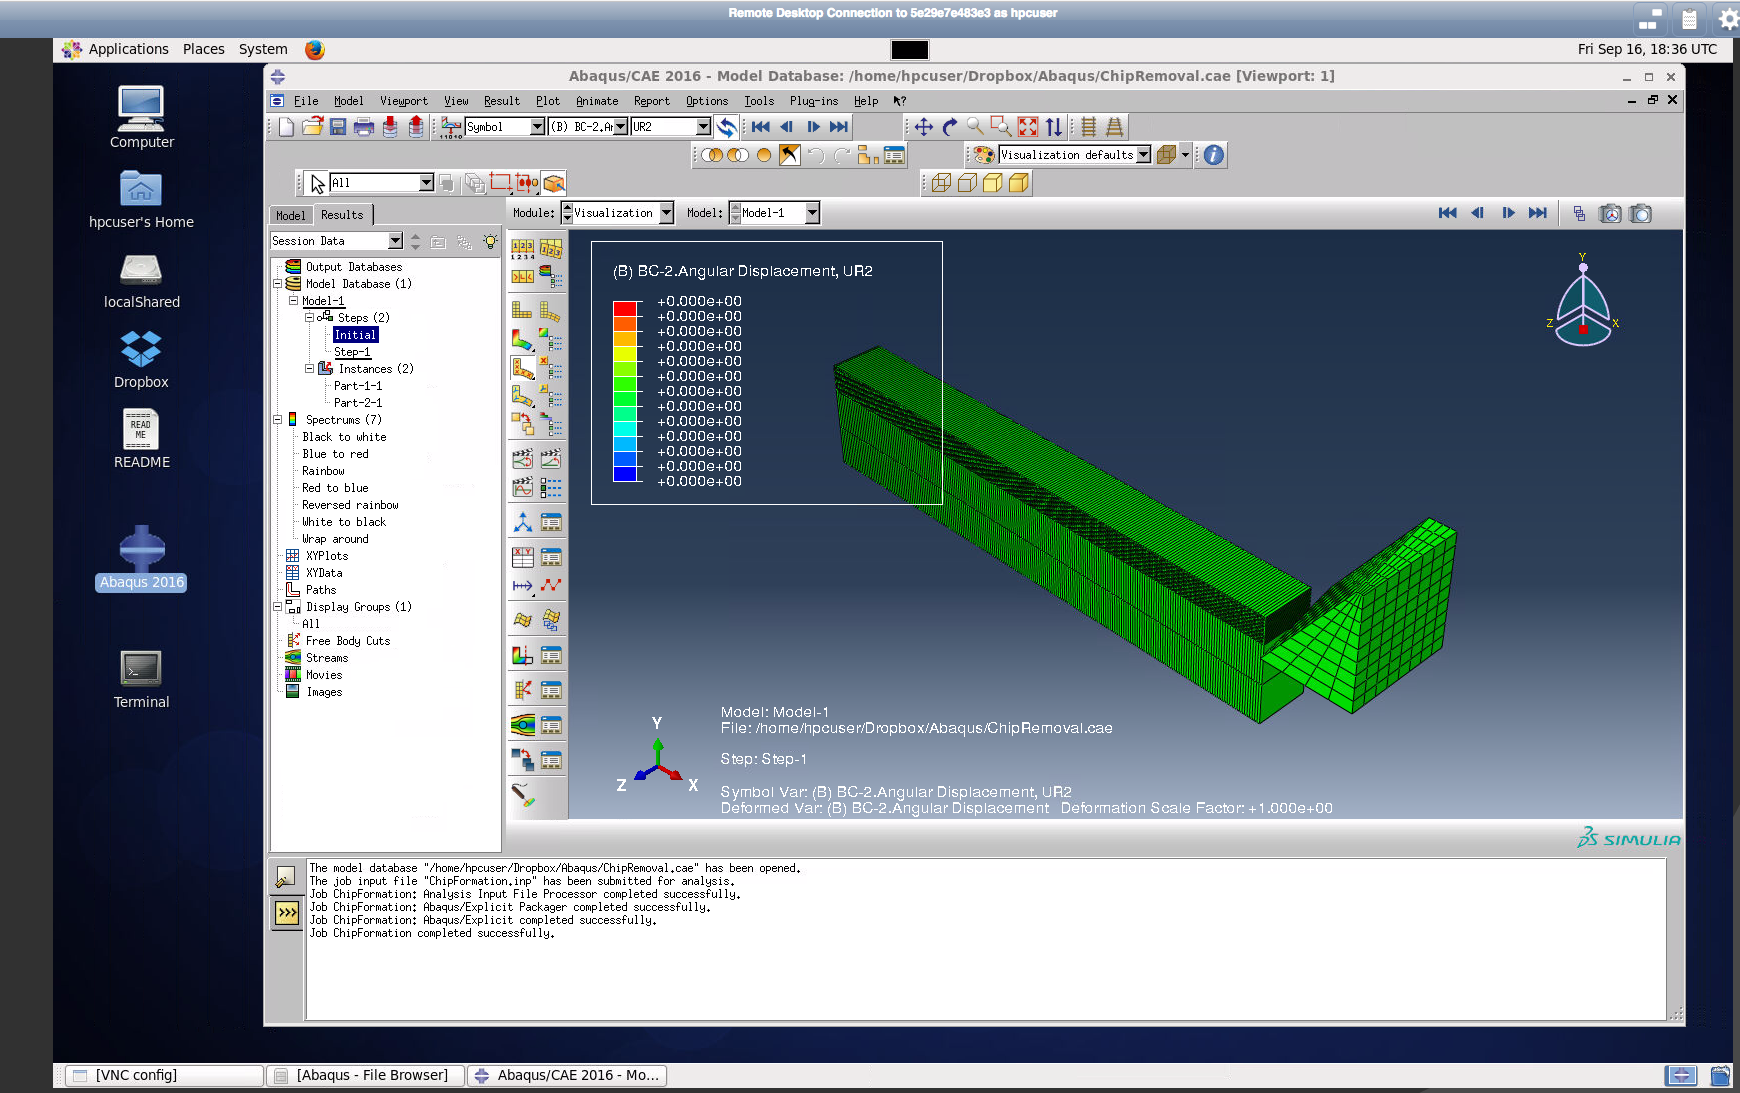Click the Activate View Cut icon
The height and width of the screenshot is (1093, 1740).
click(x=522, y=655)
